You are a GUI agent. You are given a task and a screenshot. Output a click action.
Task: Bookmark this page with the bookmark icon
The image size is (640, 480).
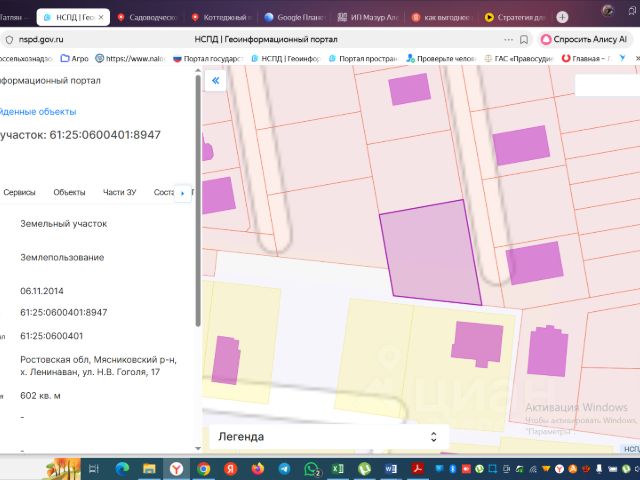pos(524,40)
